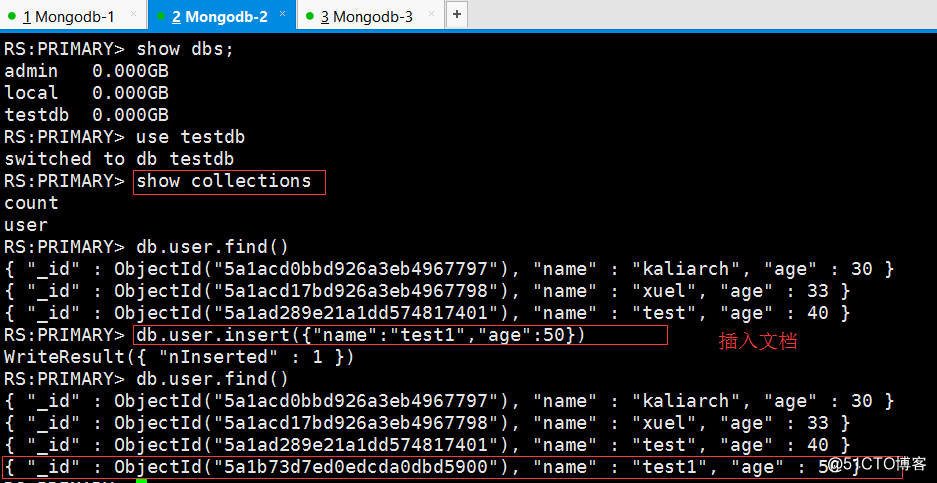Click the green status dot on Mongodb-3 tab
Image resolution: width=937 pixels, height=483 pixels.
tap(309, 16)
